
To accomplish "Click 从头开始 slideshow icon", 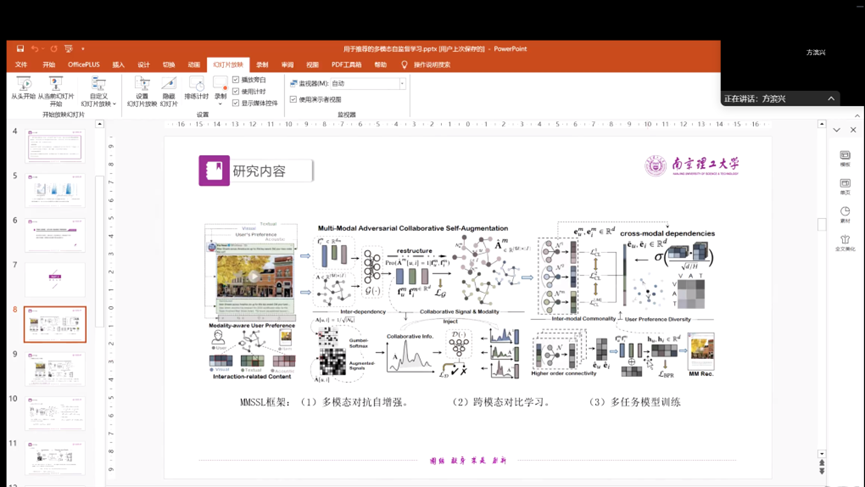I will coord(23,86).
